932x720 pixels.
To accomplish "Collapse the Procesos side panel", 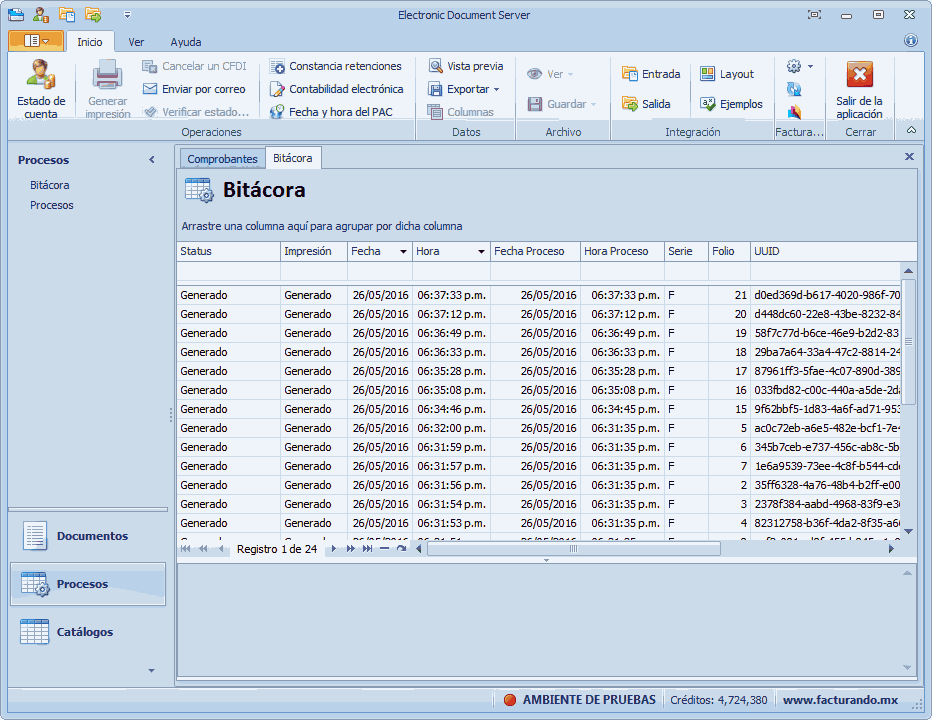I will 152,160.
